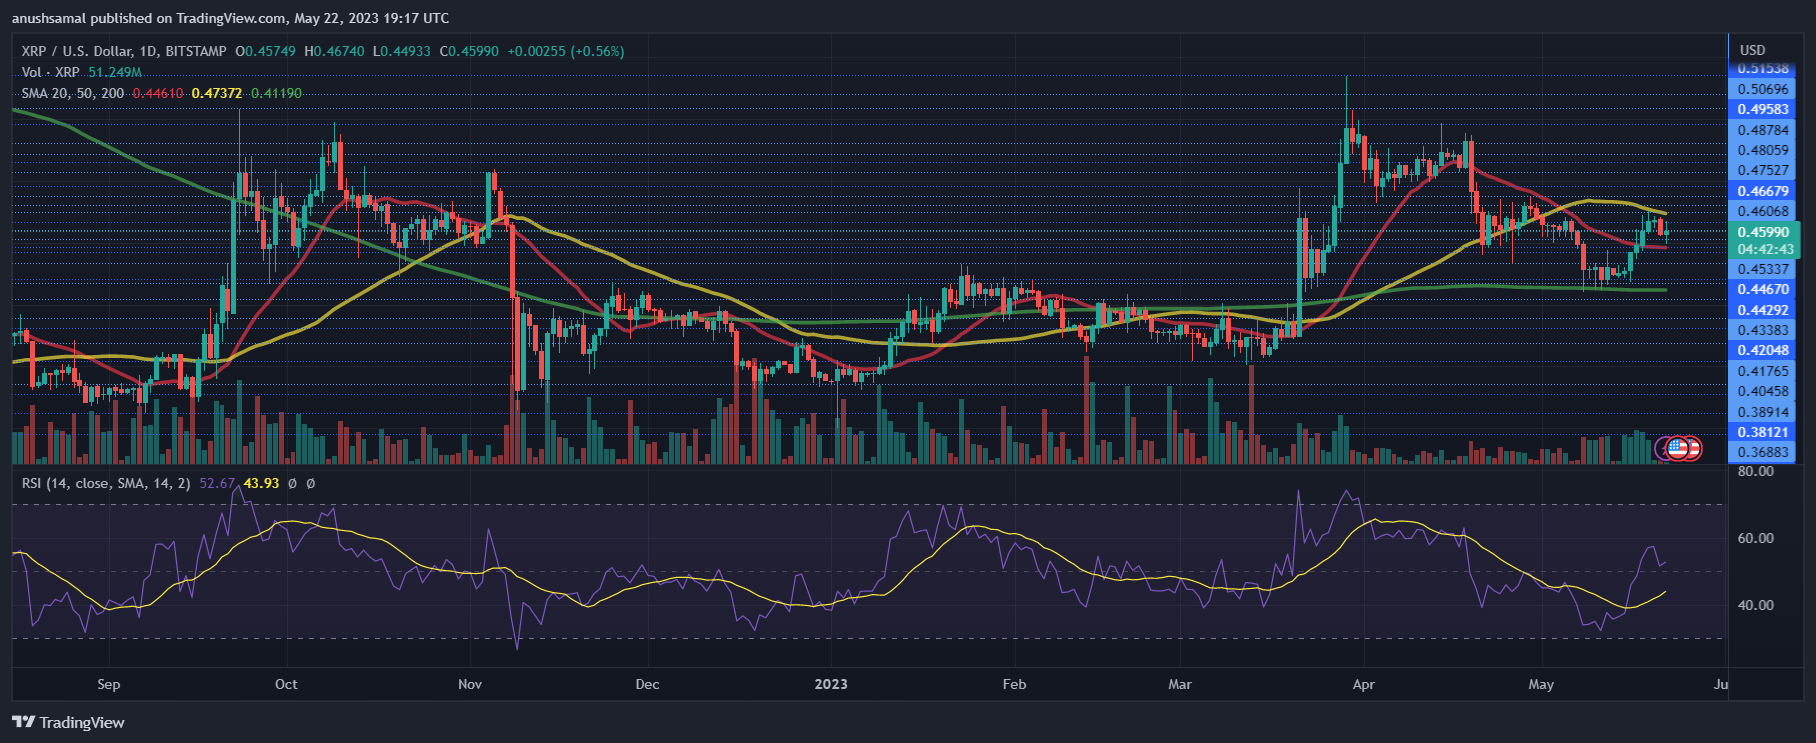This screenshot has width=1816, height=743.
Task: Open the Vol · XRP indicator legend
Action: coord(51,72)
